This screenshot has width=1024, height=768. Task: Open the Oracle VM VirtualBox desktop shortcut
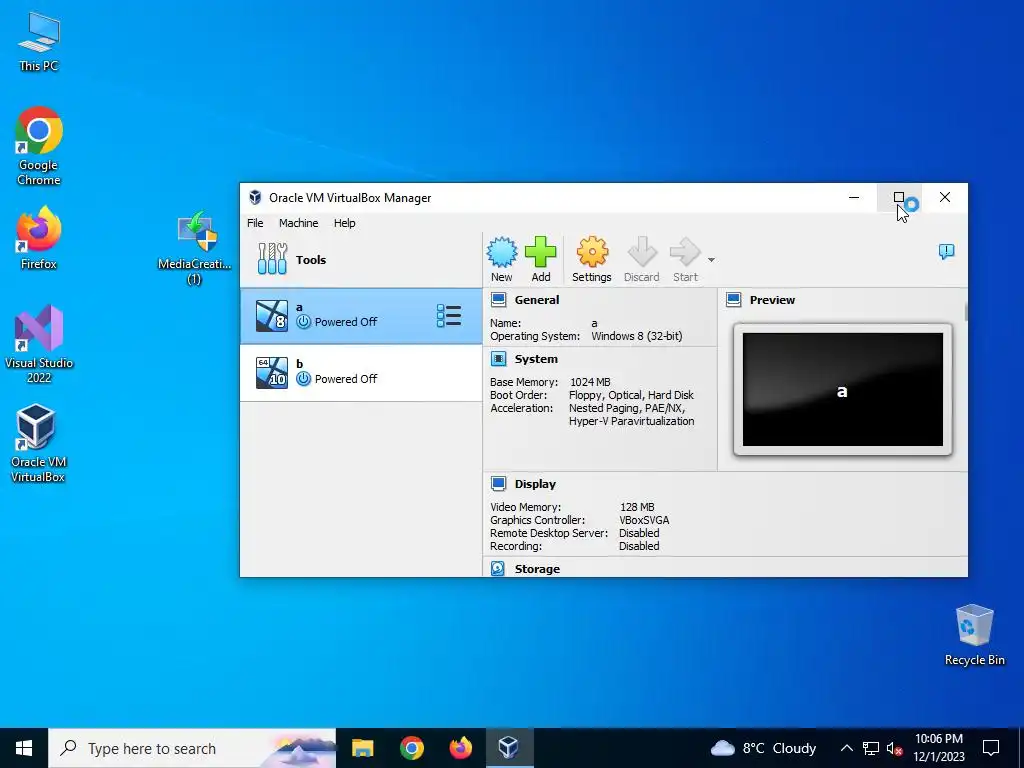(x=38, y=444)
